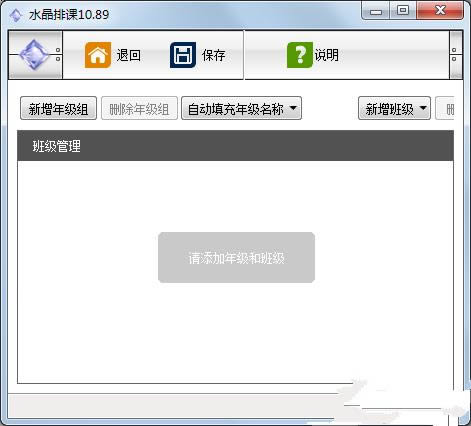
Task: Open help via the green question mark icon
Action: [x=300, y=55]
